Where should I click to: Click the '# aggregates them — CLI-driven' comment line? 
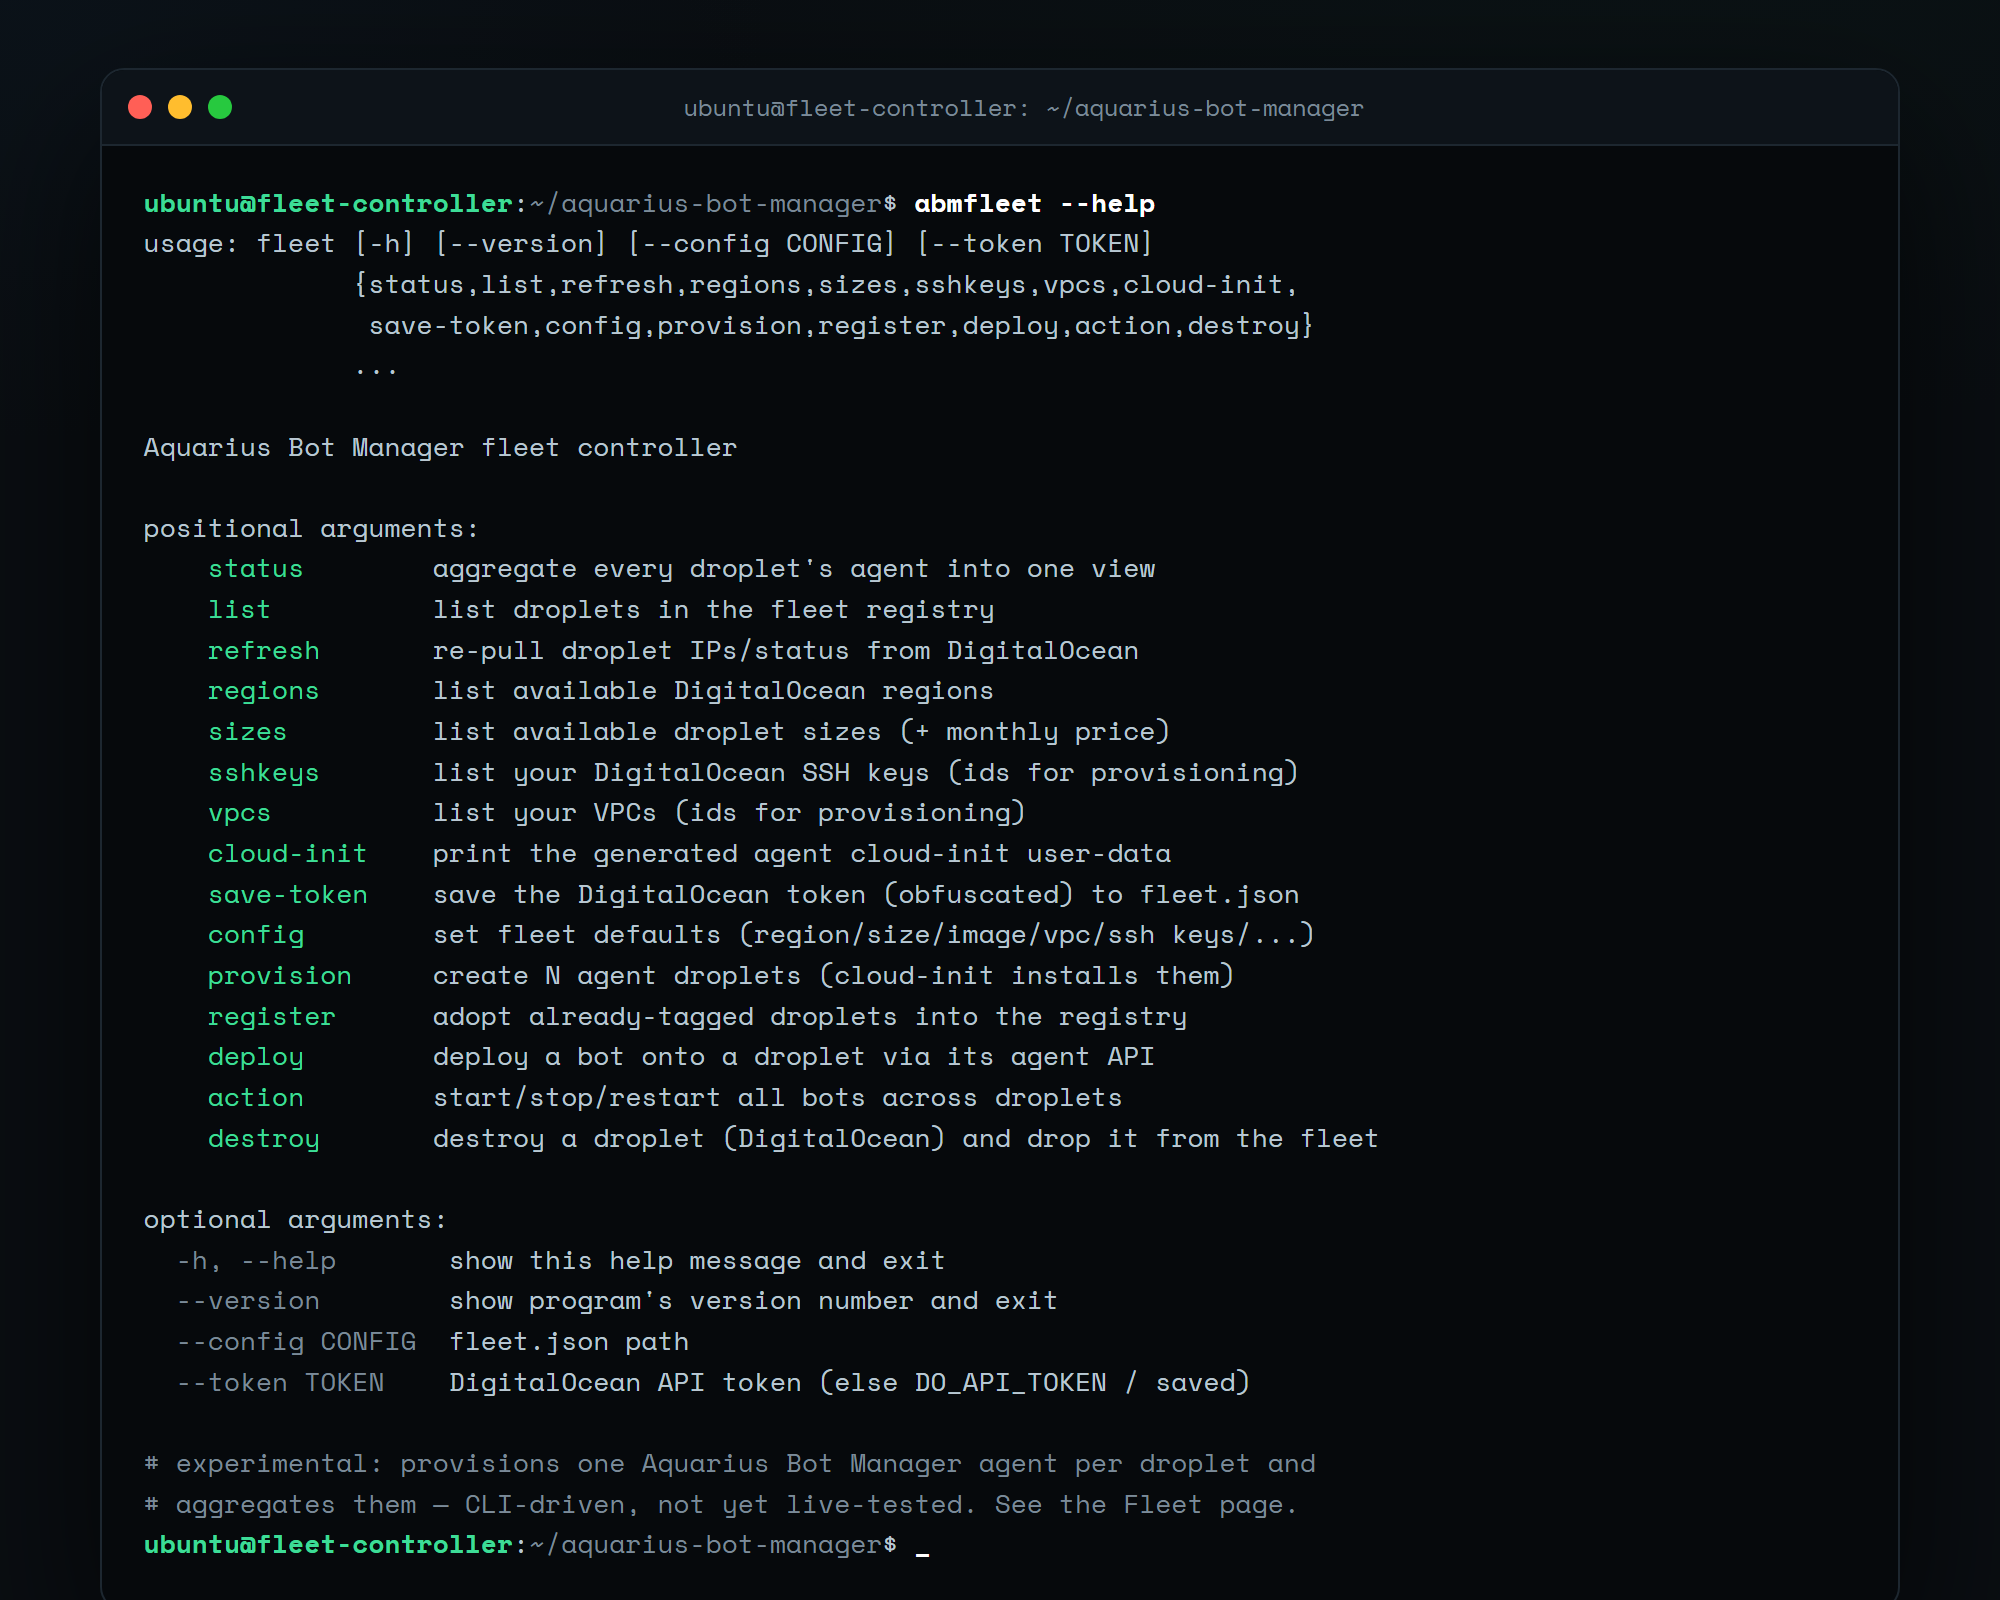(x=721, y=1505)
